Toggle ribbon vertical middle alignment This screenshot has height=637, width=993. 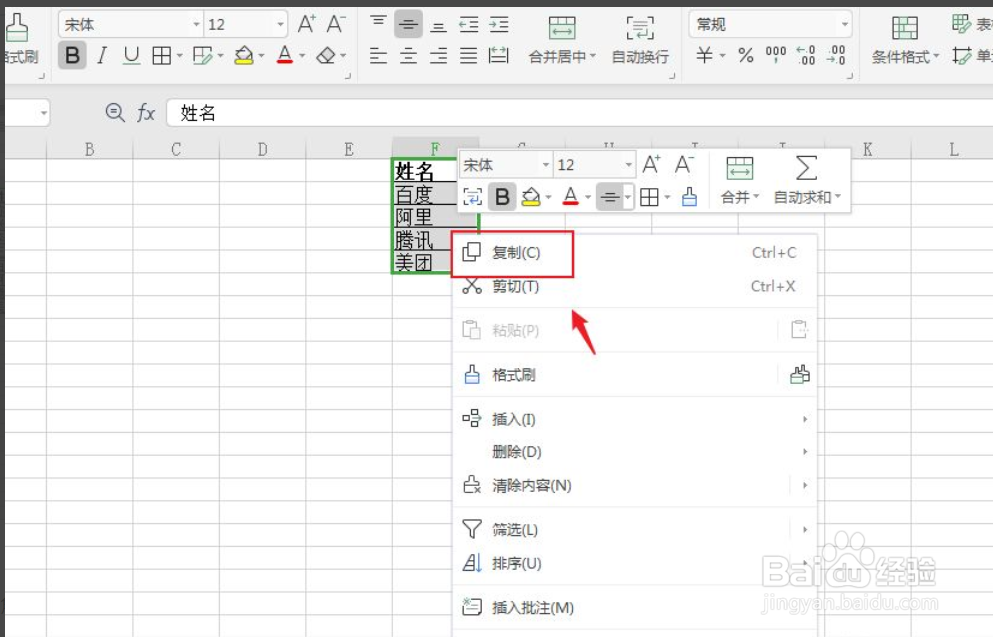tap(408, 25)
